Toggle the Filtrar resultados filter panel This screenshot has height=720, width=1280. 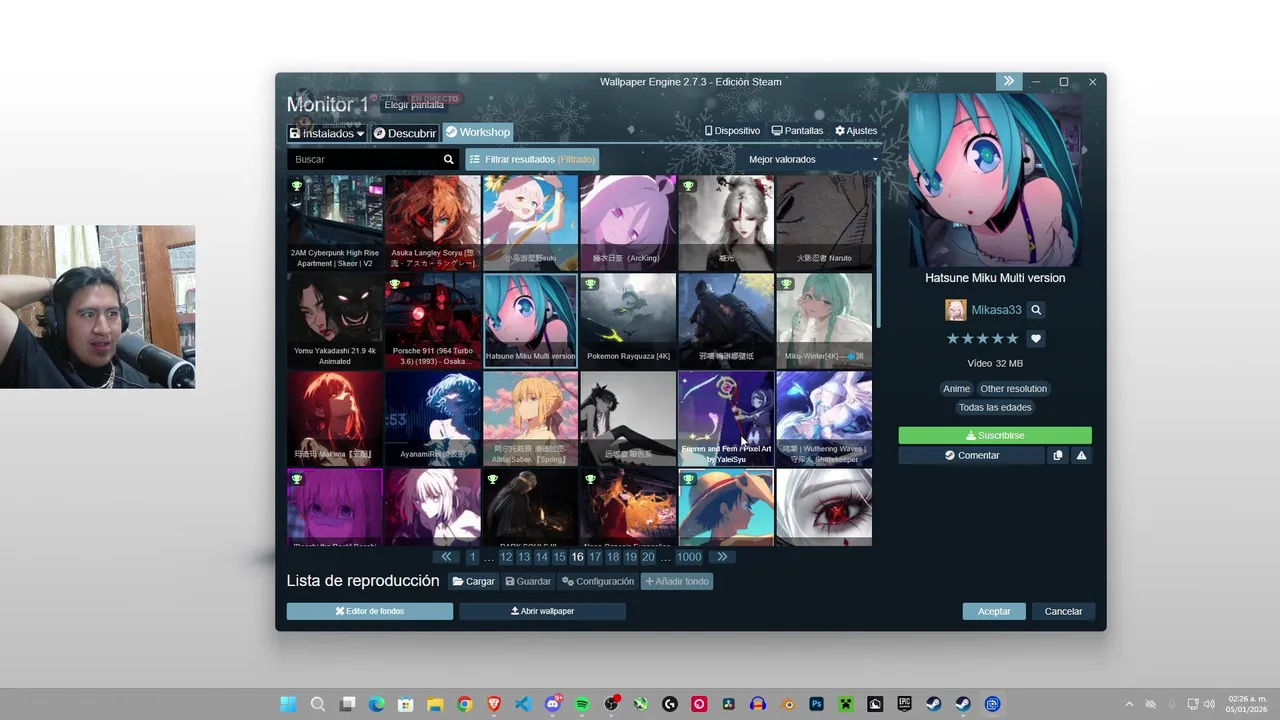532,159
